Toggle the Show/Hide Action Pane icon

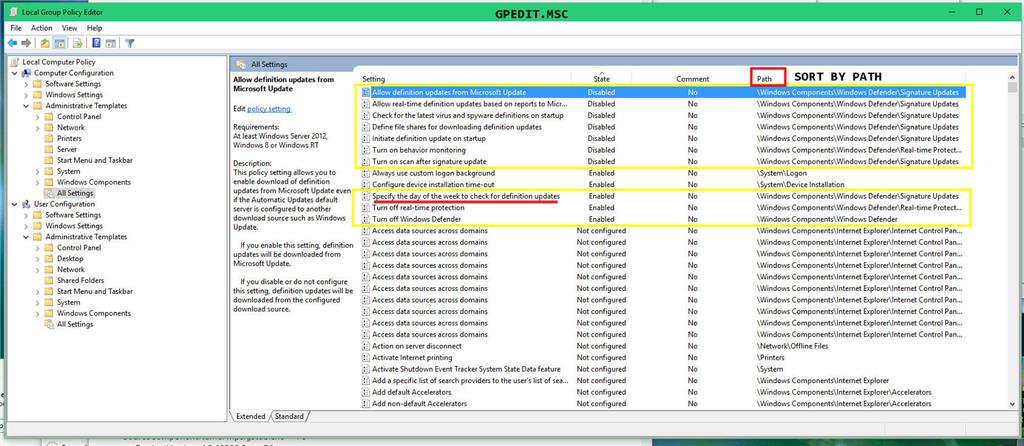111,43
